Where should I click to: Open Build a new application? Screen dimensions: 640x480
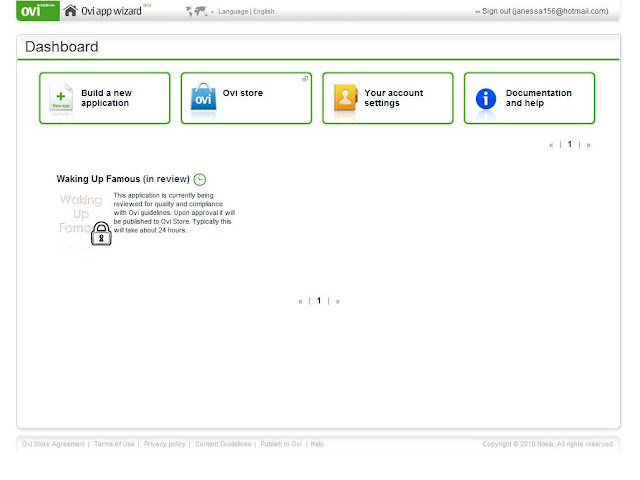point(104,98)
